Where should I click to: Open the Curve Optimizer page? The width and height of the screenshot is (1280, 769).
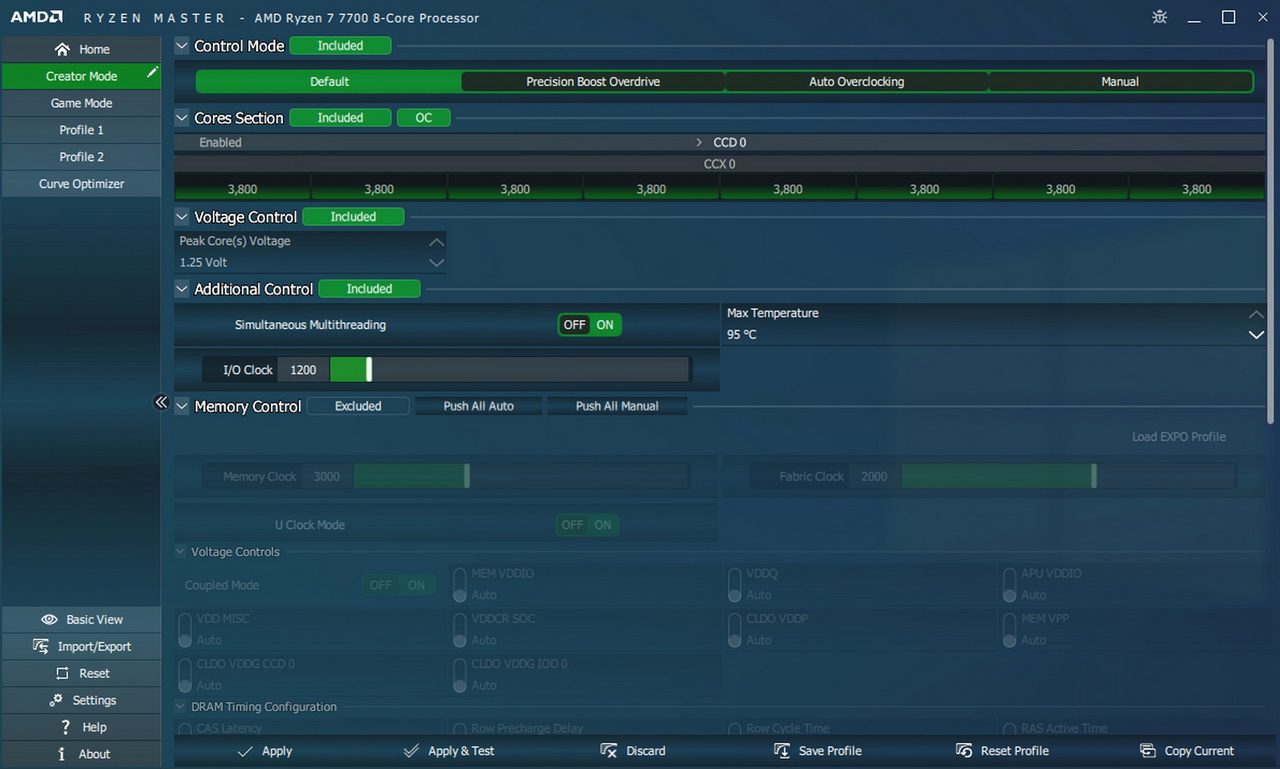tap(81, 184)
